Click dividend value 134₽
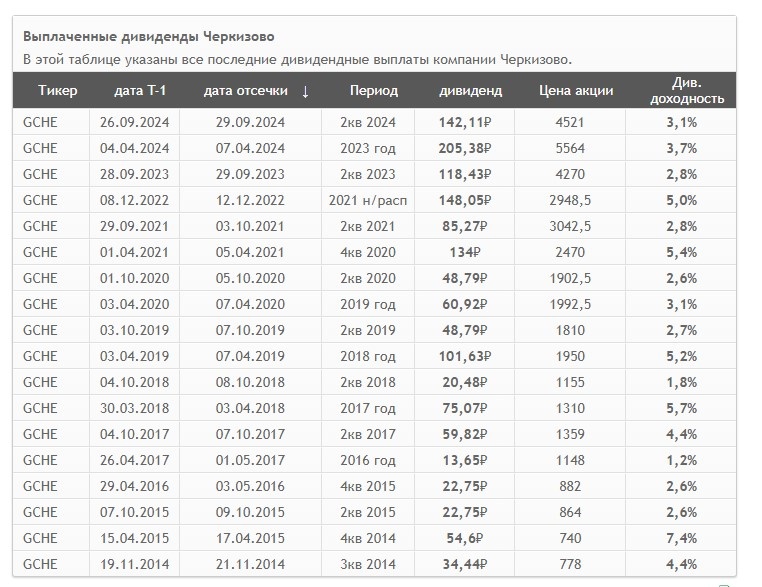Screen dimensions: 762x587 [465, 252]
